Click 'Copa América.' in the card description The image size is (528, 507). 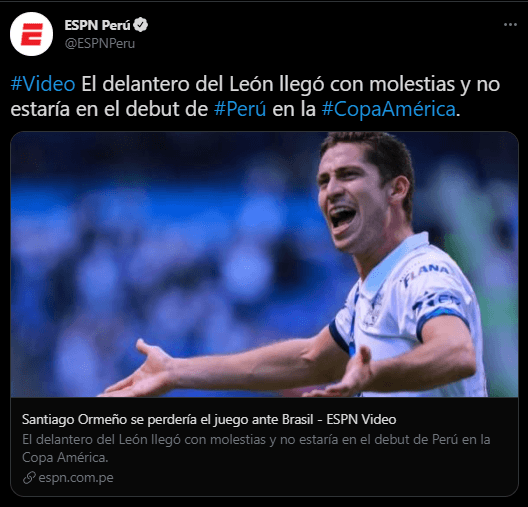pyautogui.click(x=65, y=457)
